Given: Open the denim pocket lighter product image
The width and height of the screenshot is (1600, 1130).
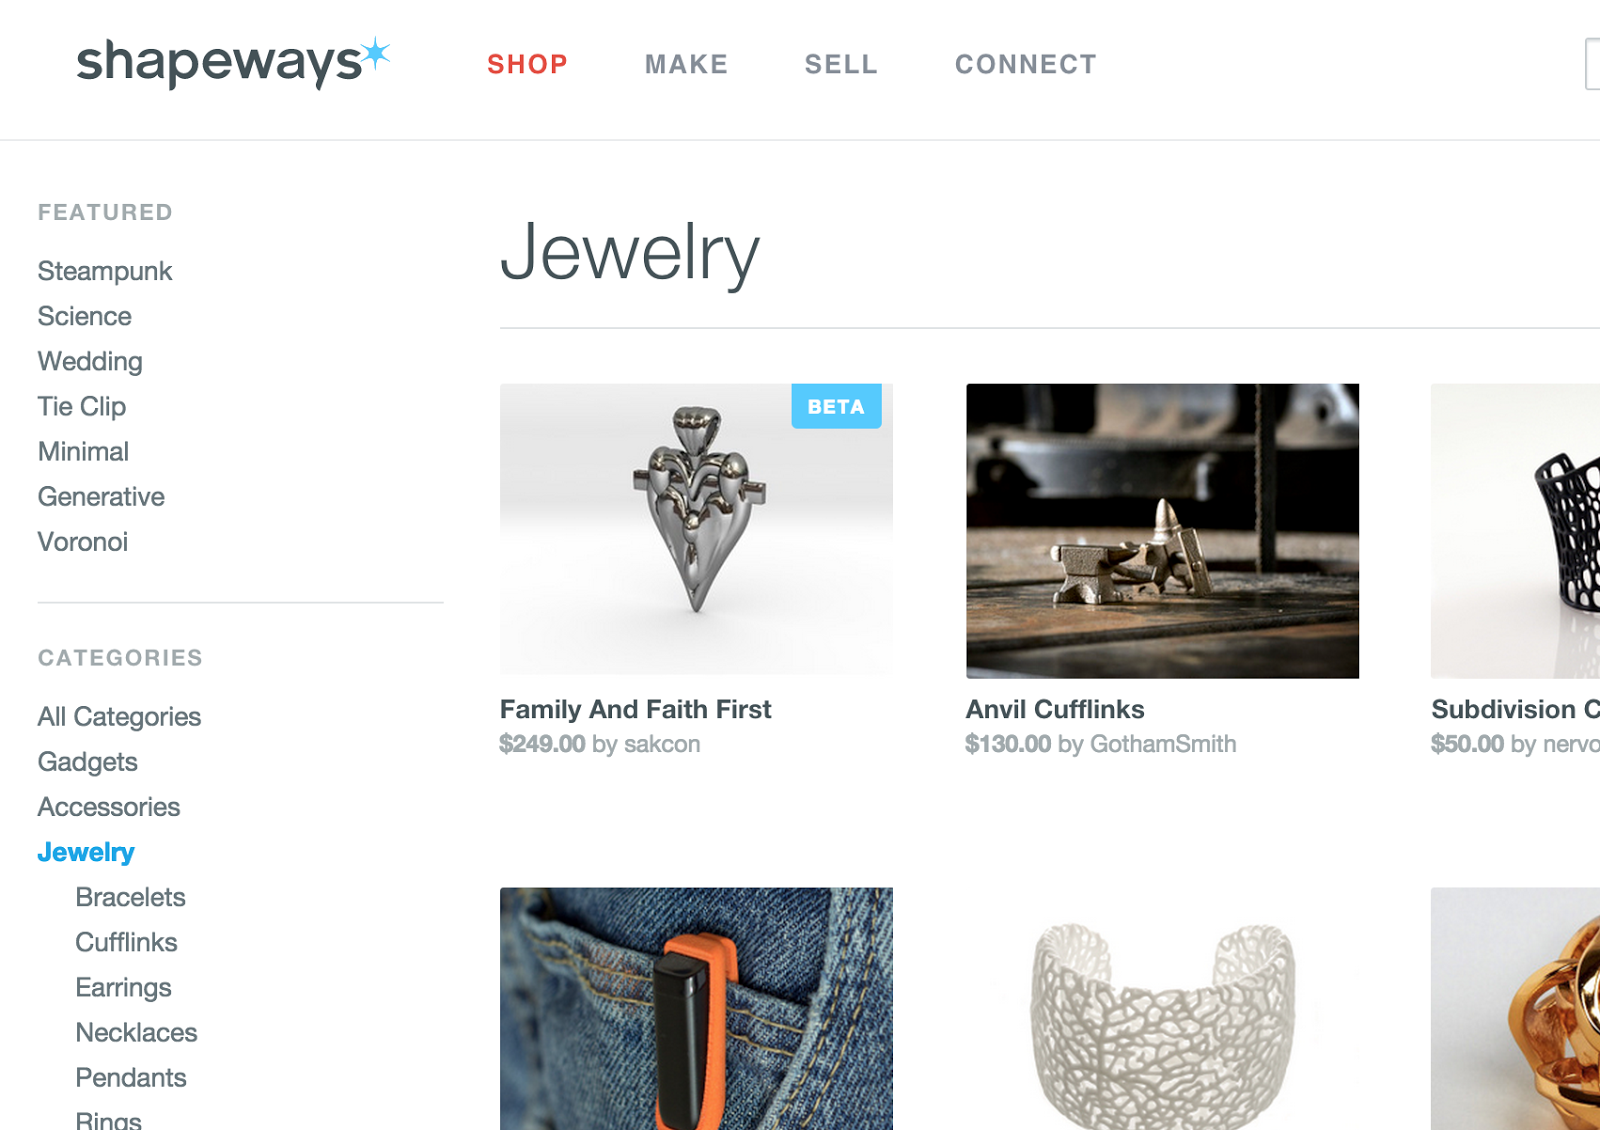Looking at the screenshot, I should coord(696,1008).
